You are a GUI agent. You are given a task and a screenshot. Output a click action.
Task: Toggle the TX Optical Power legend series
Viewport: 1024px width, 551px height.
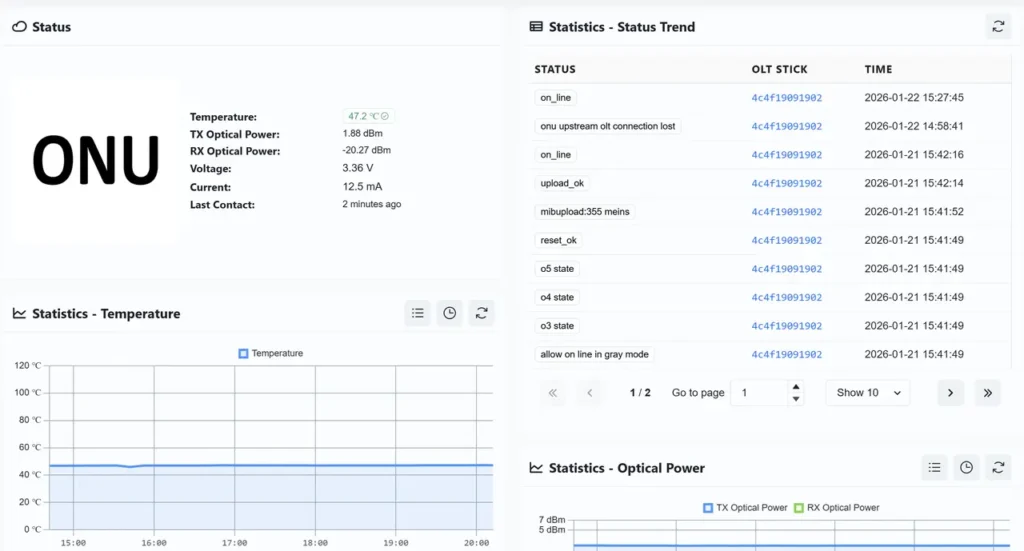(744, 507)
